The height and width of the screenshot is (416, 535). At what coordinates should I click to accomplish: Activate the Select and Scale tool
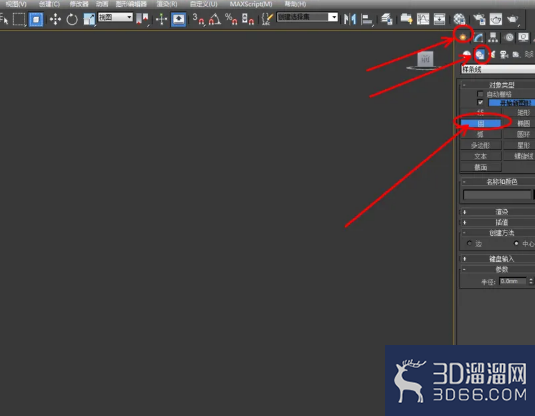(89, 19)
